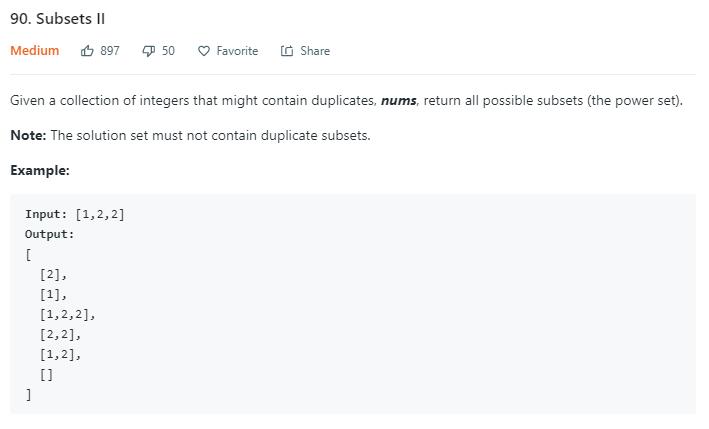Click the empty subset '[]' line
Image resolution: width=709 pixels, height=429 pixels.
pos(47,374)
